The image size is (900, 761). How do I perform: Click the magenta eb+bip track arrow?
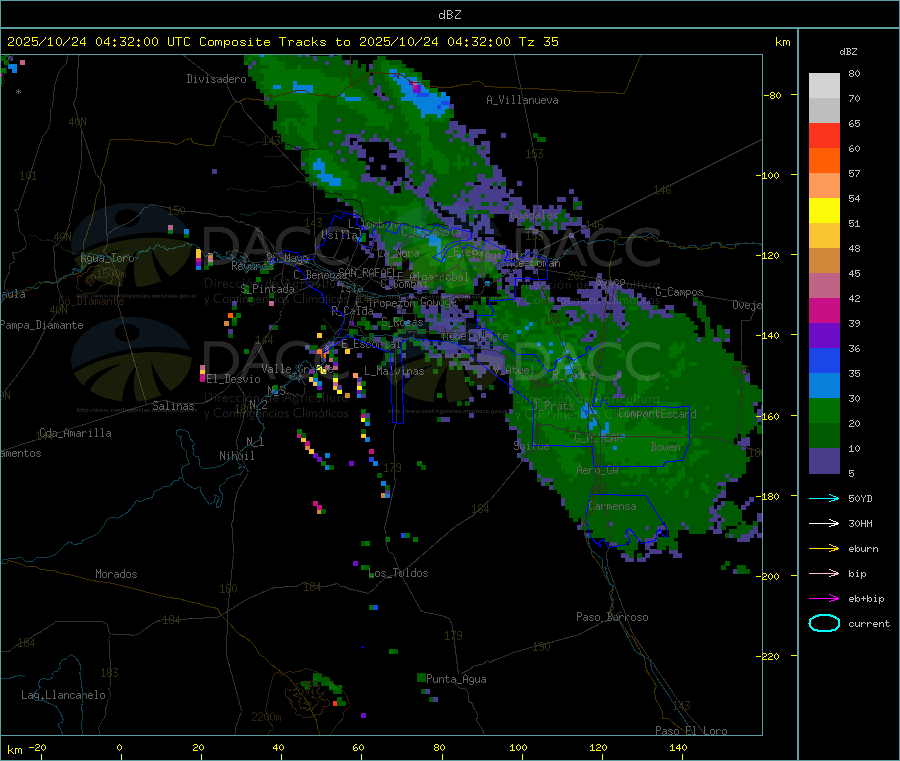click(x=824, y=599)
